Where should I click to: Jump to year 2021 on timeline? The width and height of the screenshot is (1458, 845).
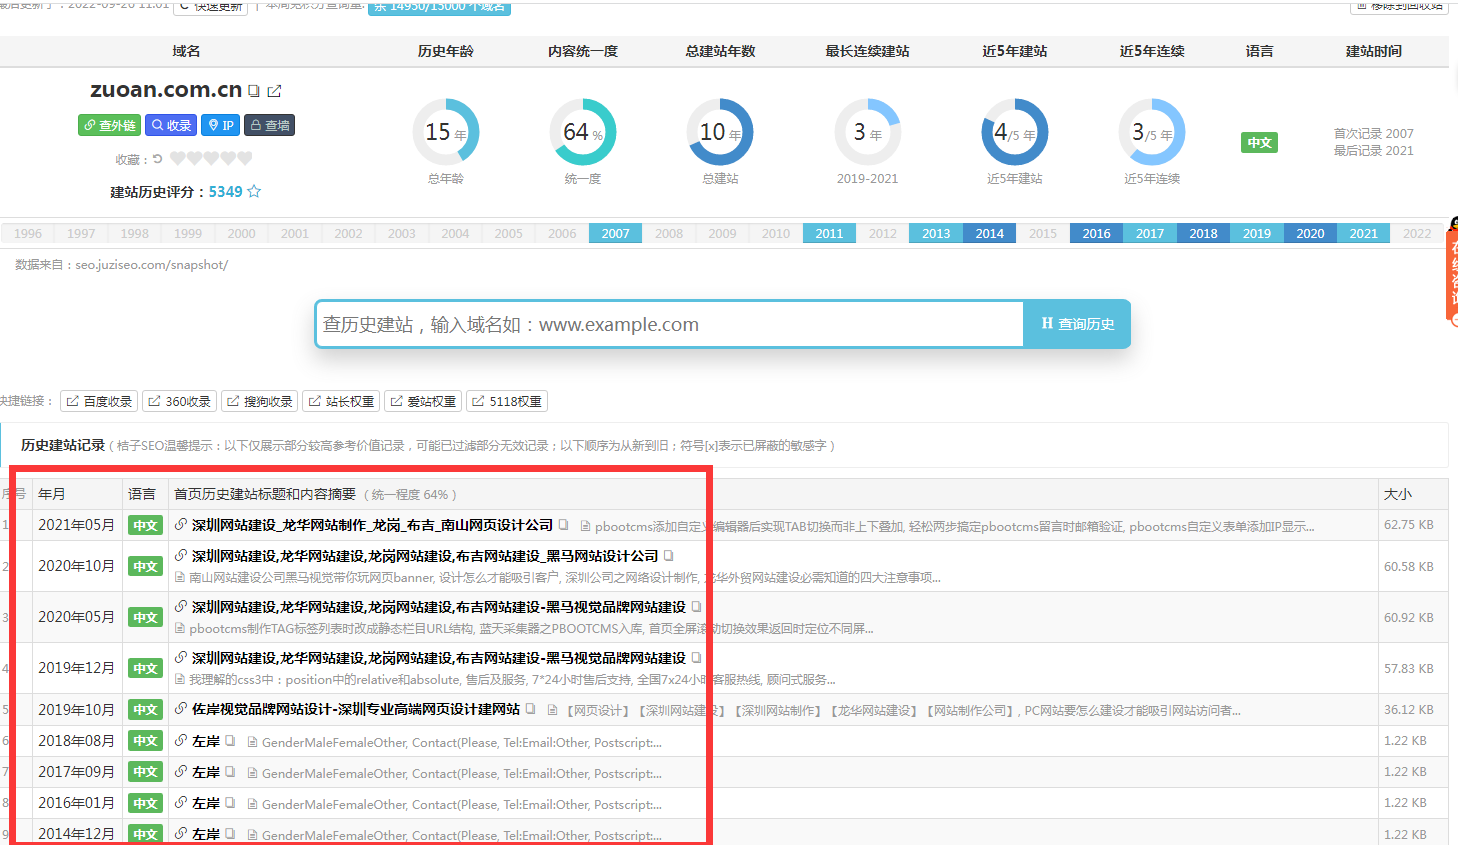pos(1363,233)
